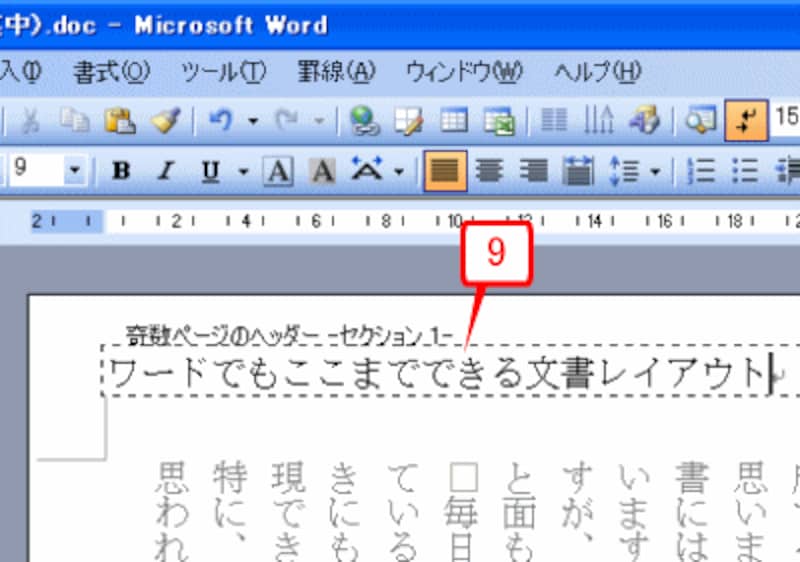The image size is (800, 562).
Task: Toggle Bold formatting
Action: point(121,170)
